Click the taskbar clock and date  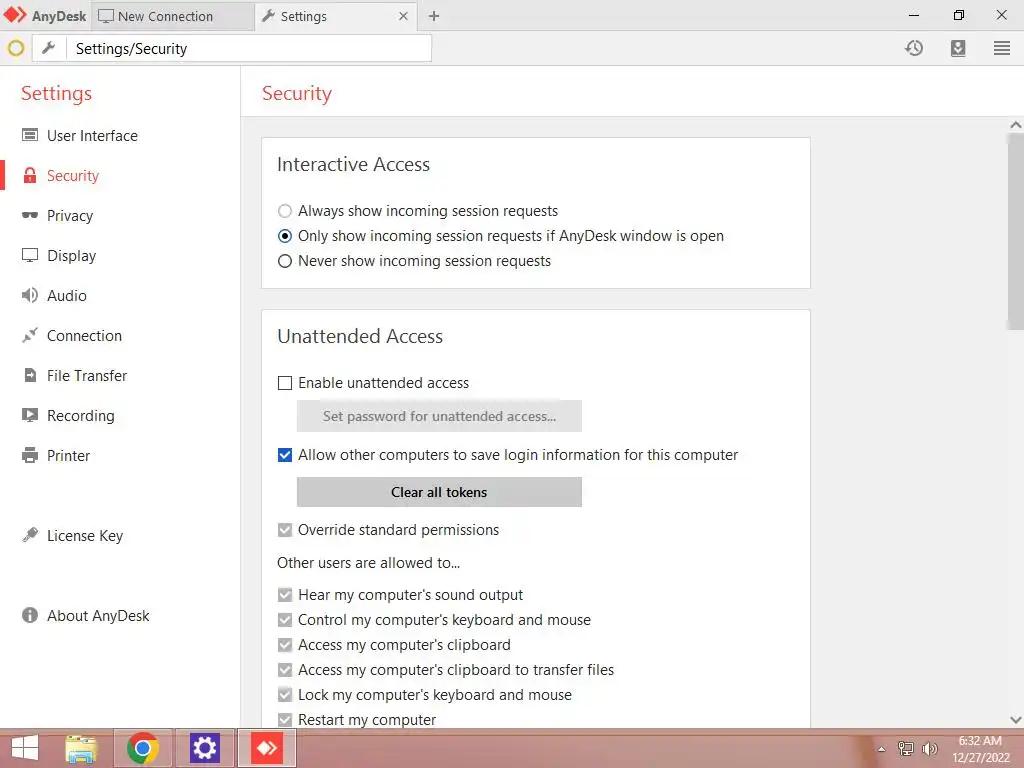click(x=980, y=749)
